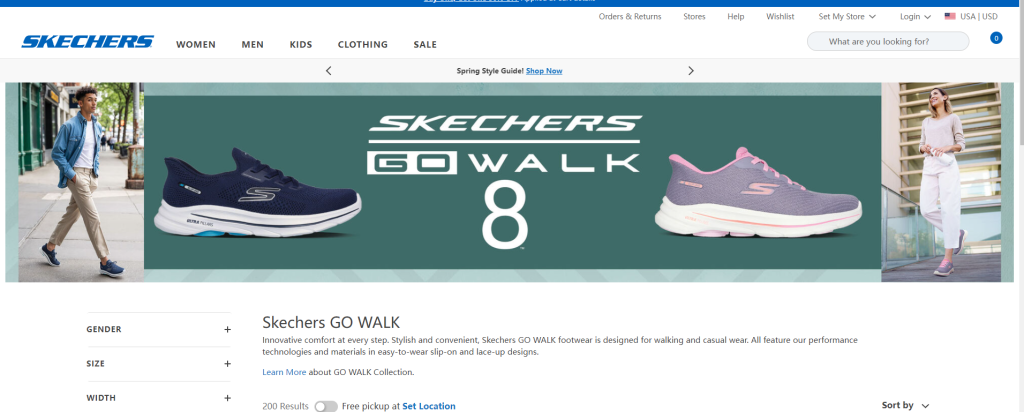1024x412 pixels.
Task: Toggle free pickup filter switch
Action: (325, 406)
